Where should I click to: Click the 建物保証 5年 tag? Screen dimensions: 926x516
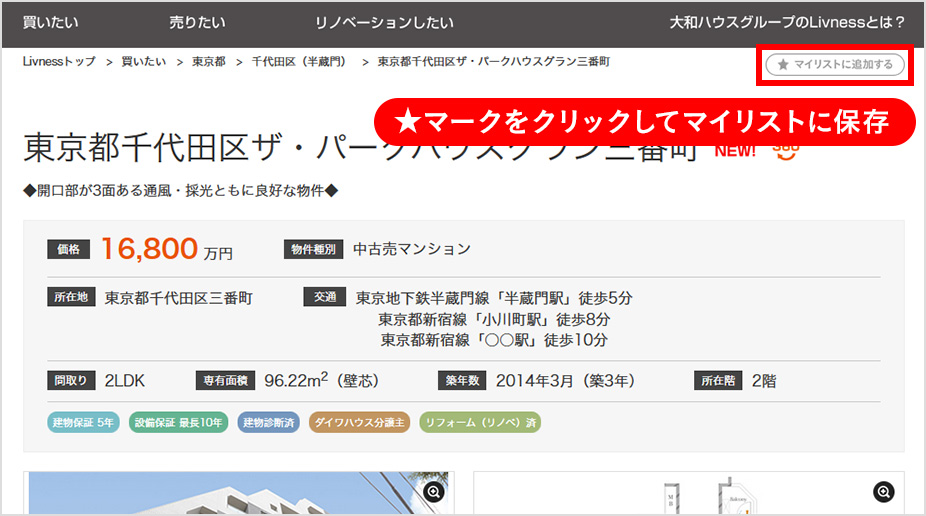83,422
